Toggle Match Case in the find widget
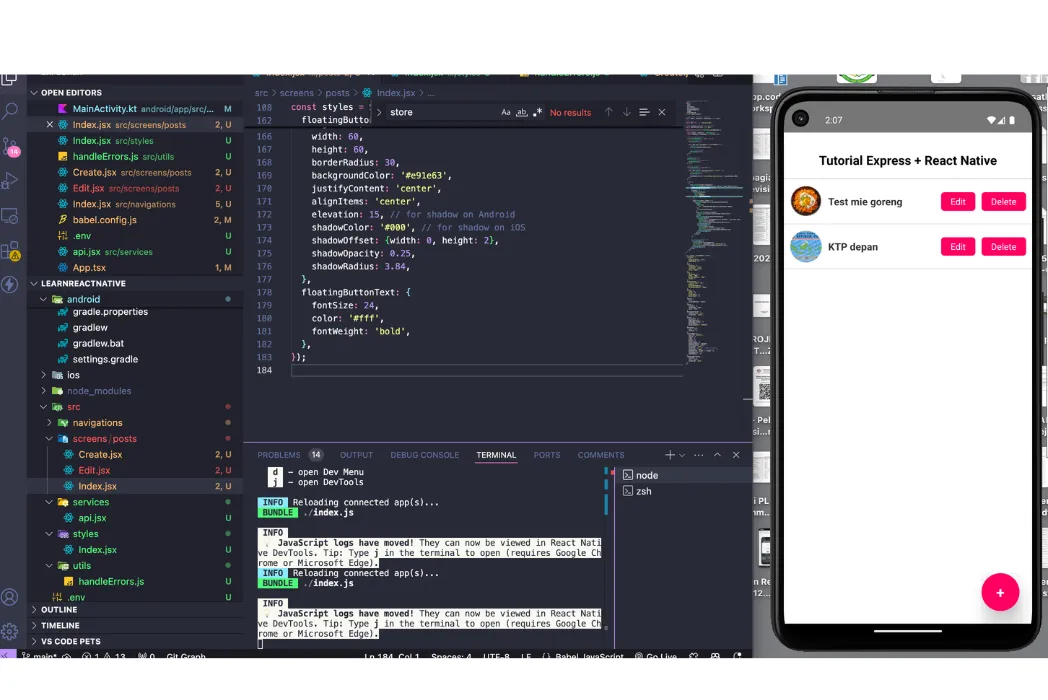This screenshot has height=700, width=1048. coord(506,112)
